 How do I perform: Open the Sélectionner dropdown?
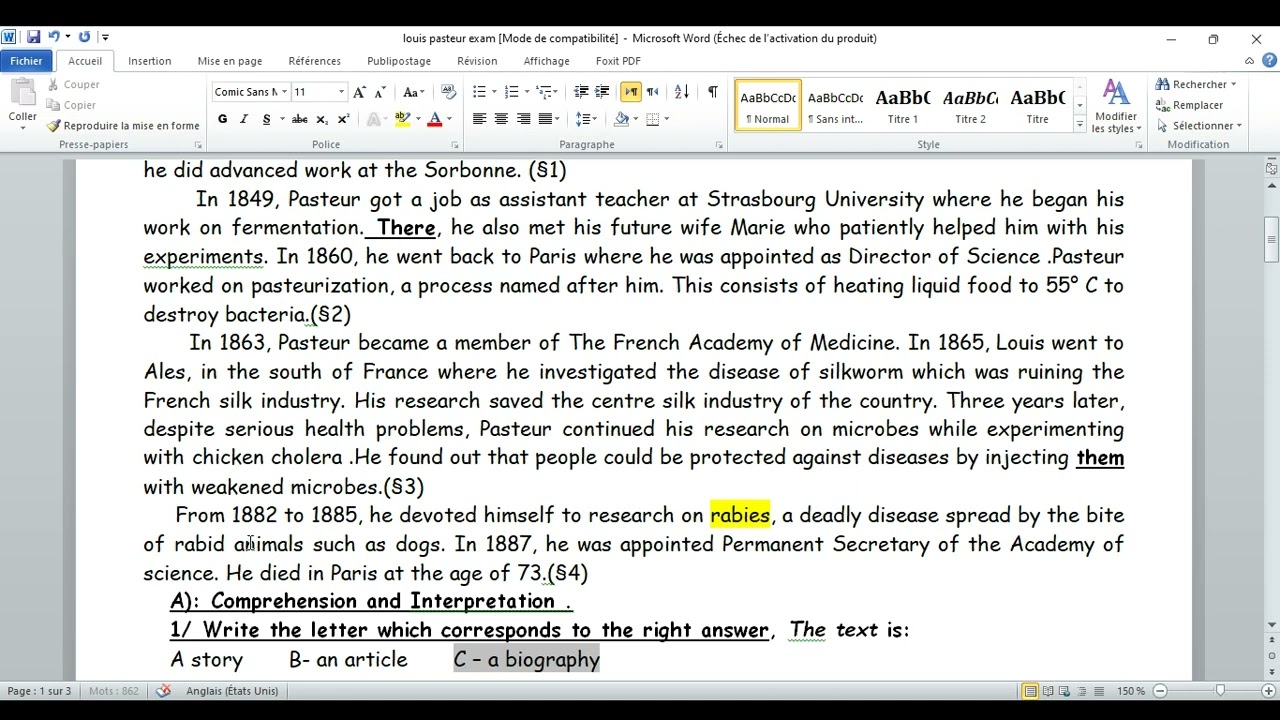1199,126
